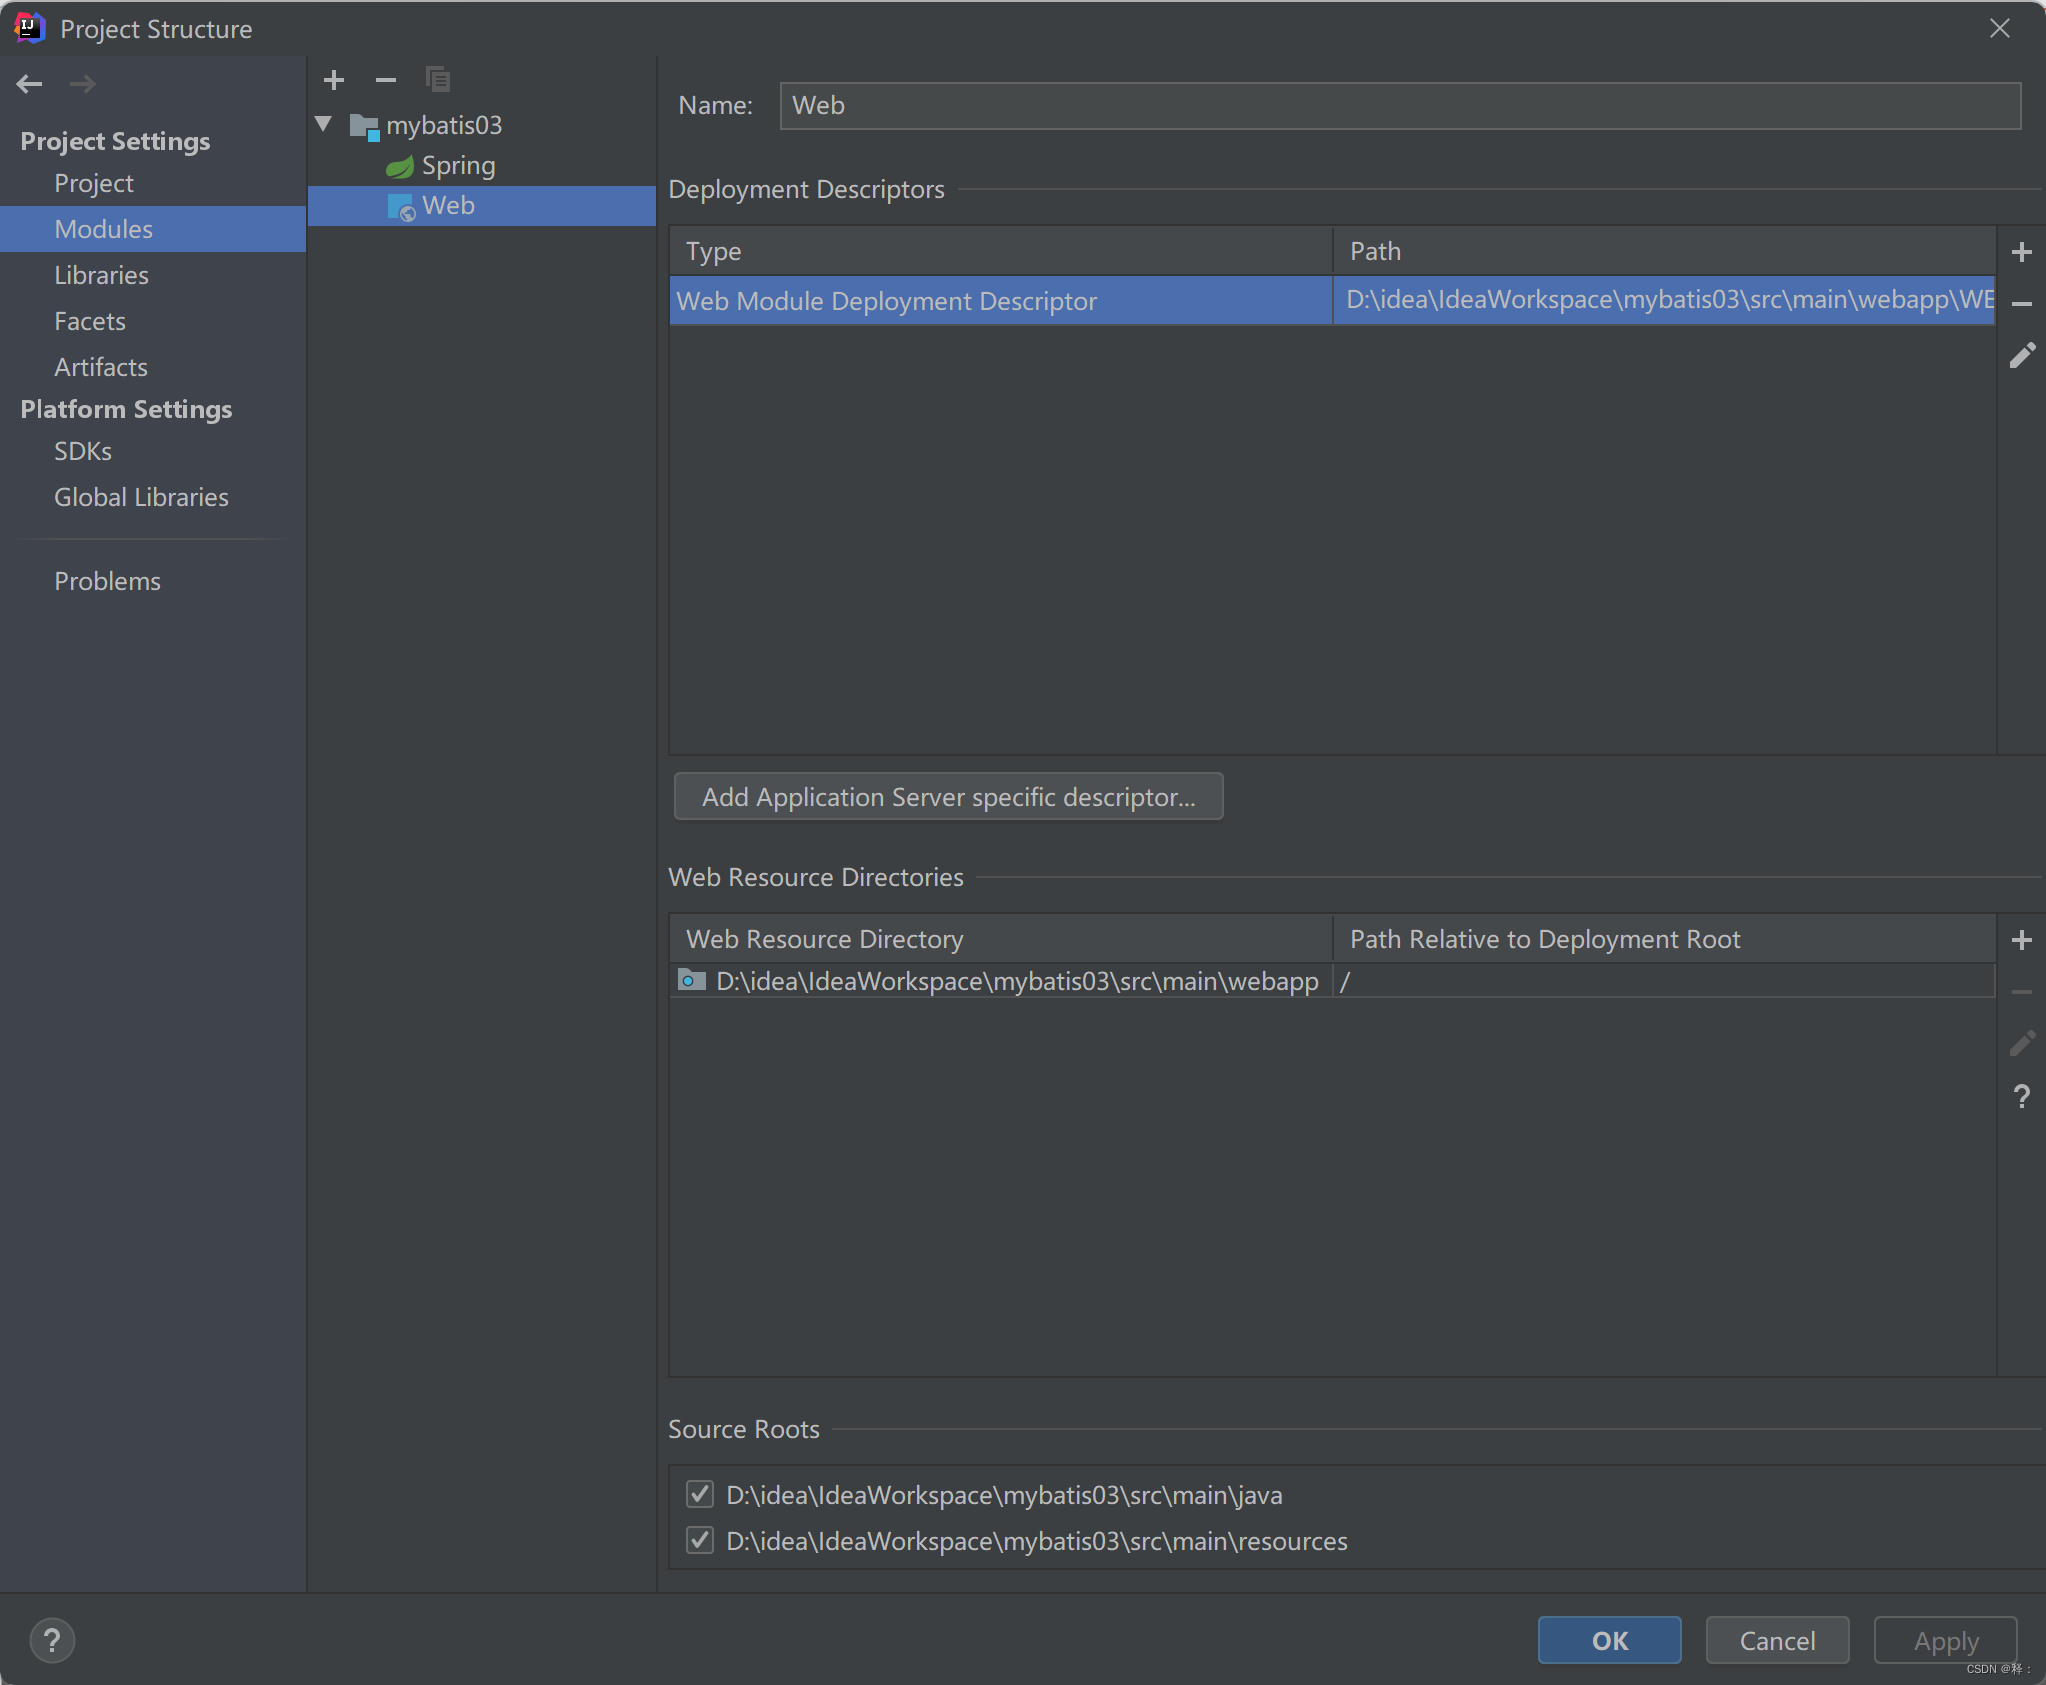Click the webapp folder icon in resource row
The image size is (2046, 1685).
tap(692, 980)
